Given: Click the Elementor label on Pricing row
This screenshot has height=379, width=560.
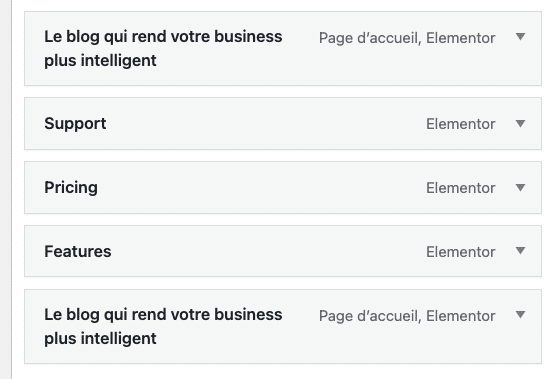Looking at the screenshot, I should [x=460, y=188].
